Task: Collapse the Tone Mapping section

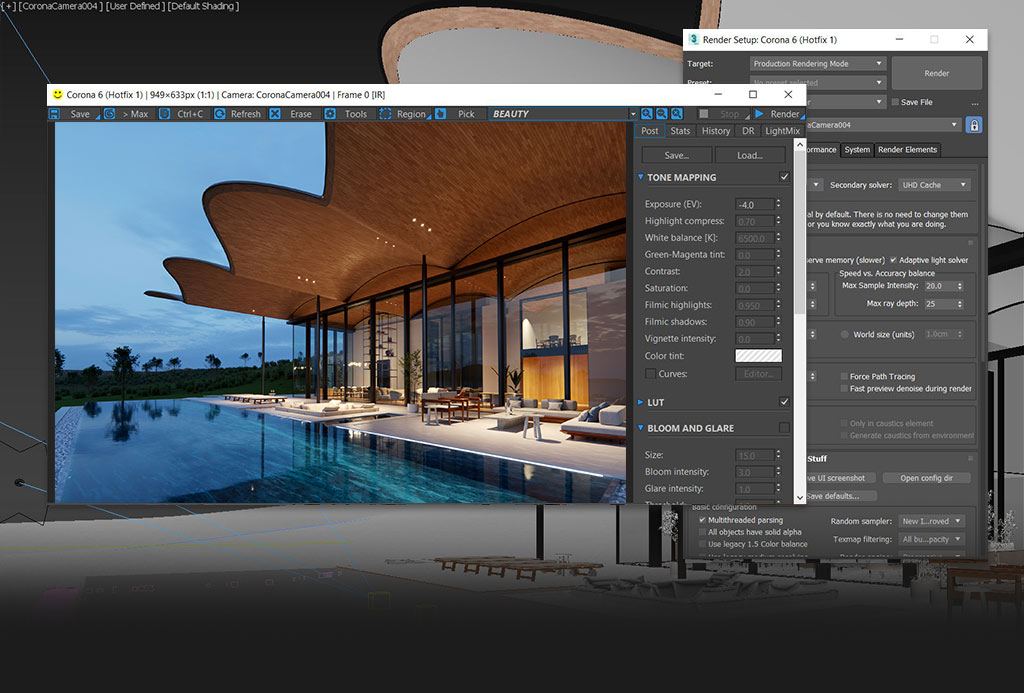Action: pyautogui.click(x=640, y=177)
